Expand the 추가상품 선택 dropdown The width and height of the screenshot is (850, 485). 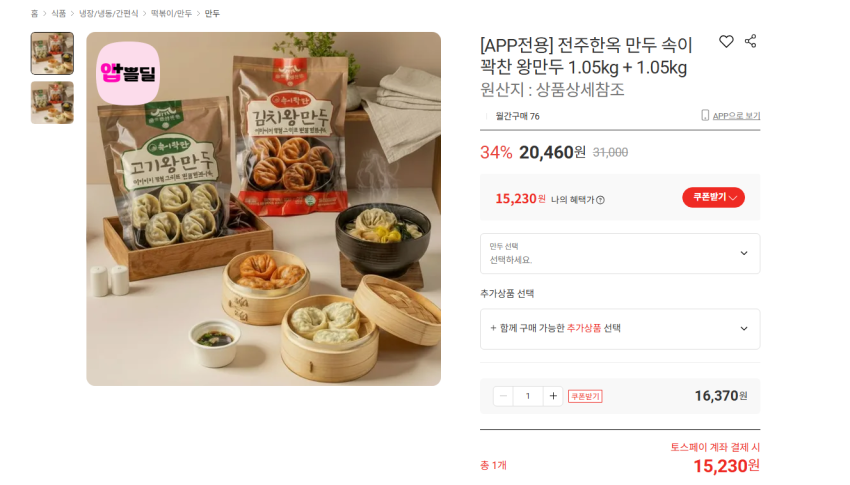coord(620,329)
